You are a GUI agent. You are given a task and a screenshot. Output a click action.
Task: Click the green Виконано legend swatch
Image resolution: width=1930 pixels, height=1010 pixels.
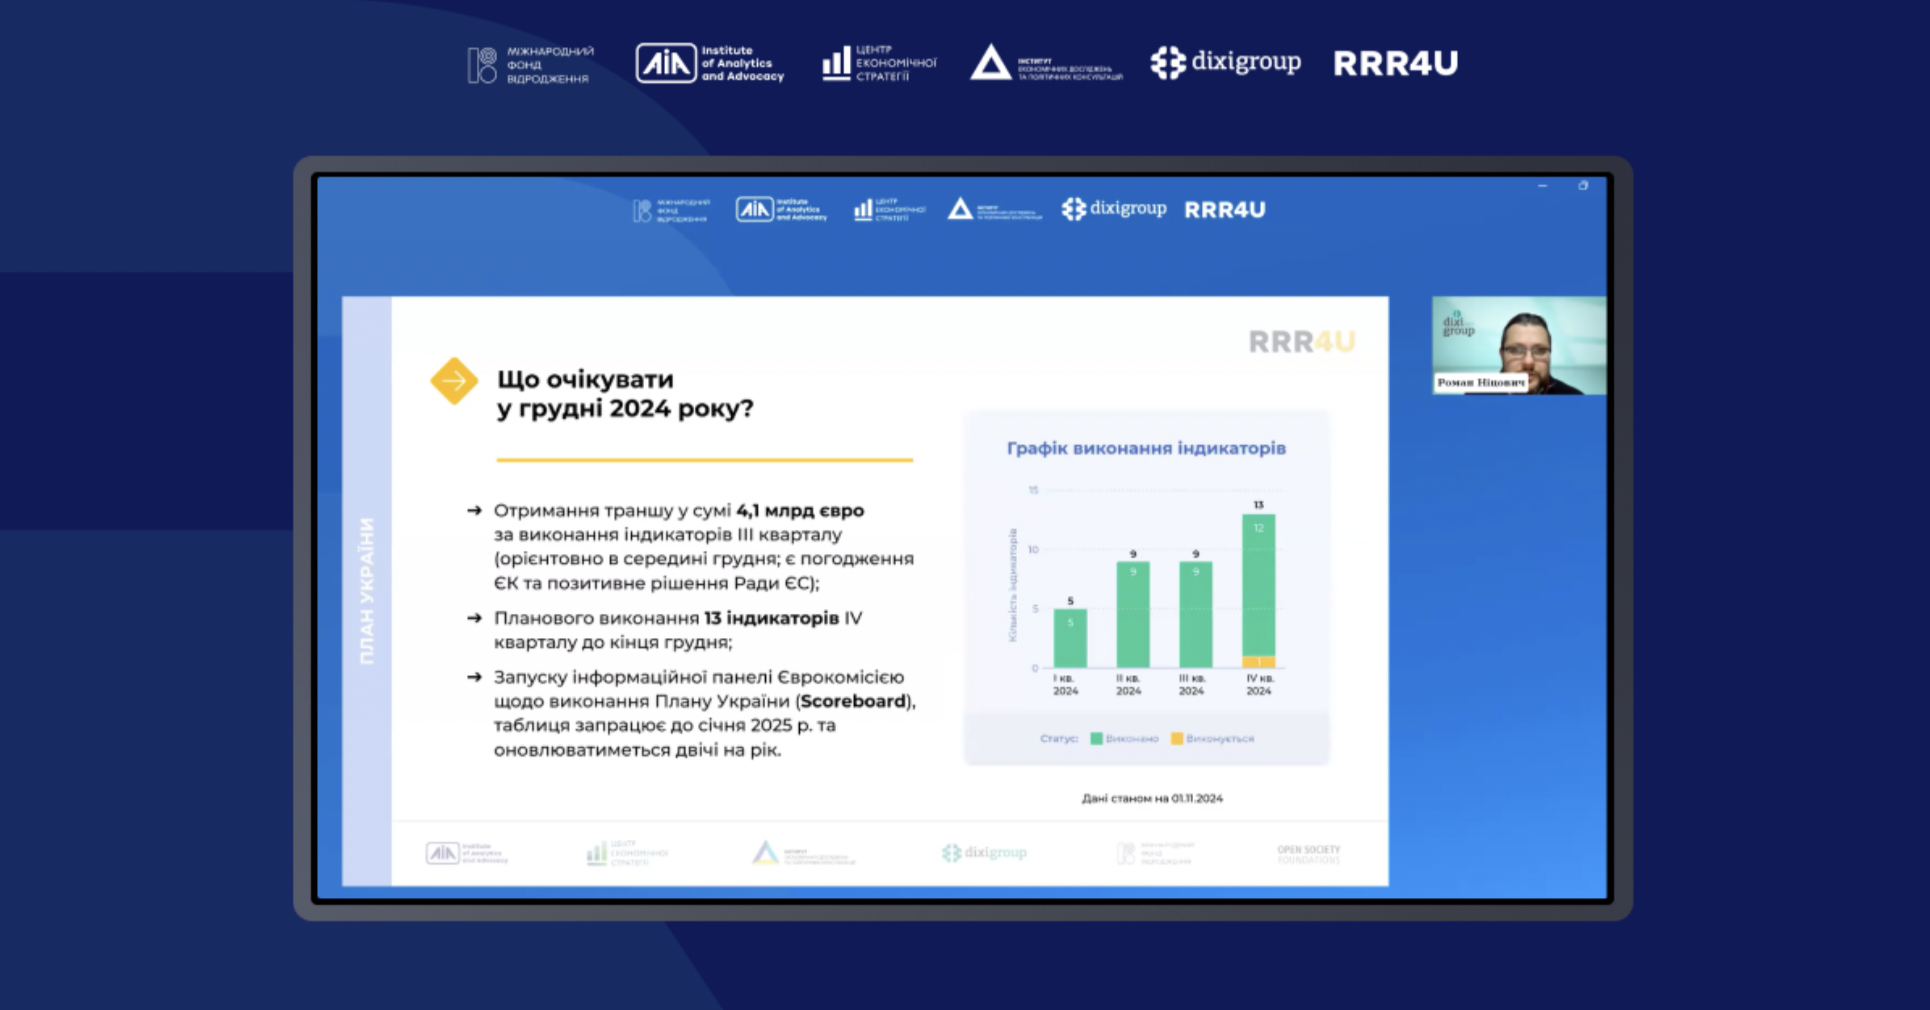[1096, 739]
